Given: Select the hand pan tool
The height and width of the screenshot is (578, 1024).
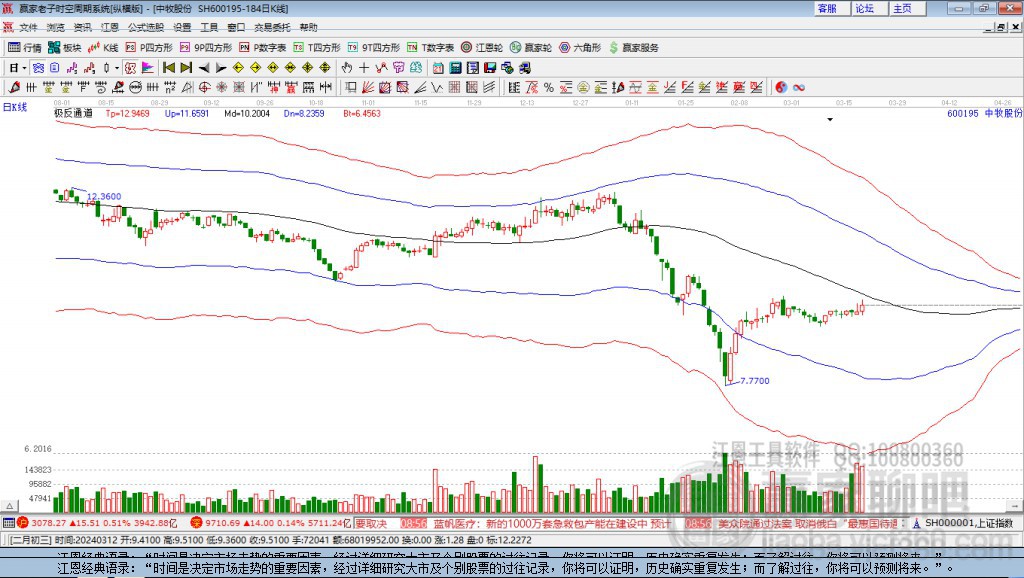Looking at the screenshot, I should 346,68.
